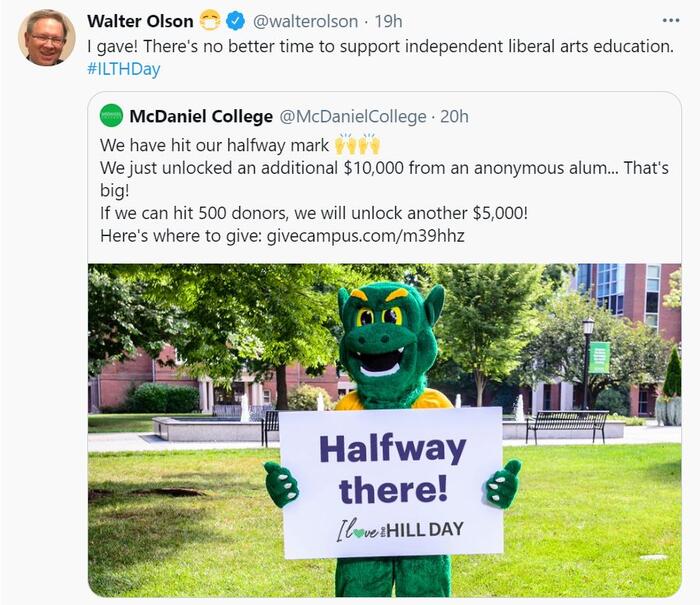Click the "I love the Hill Day" logo
Screen dimensions: 700x605
(399, 530)
